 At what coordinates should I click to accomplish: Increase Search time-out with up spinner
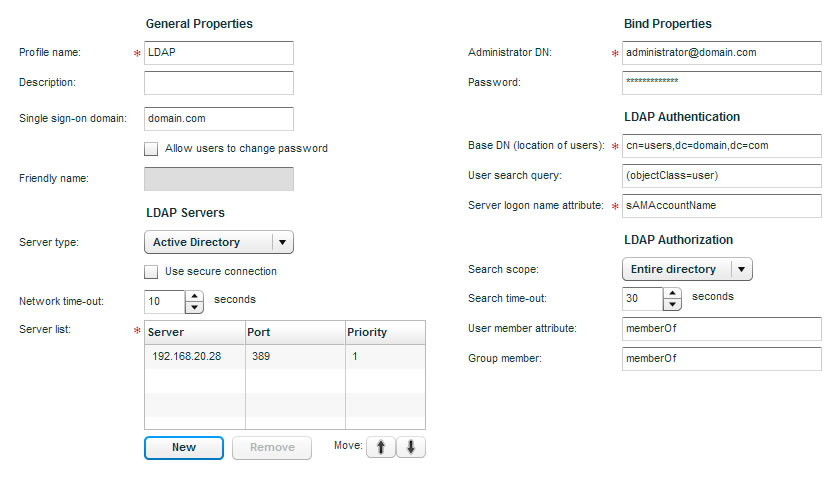pyautogui.click(x=672, y=293)
